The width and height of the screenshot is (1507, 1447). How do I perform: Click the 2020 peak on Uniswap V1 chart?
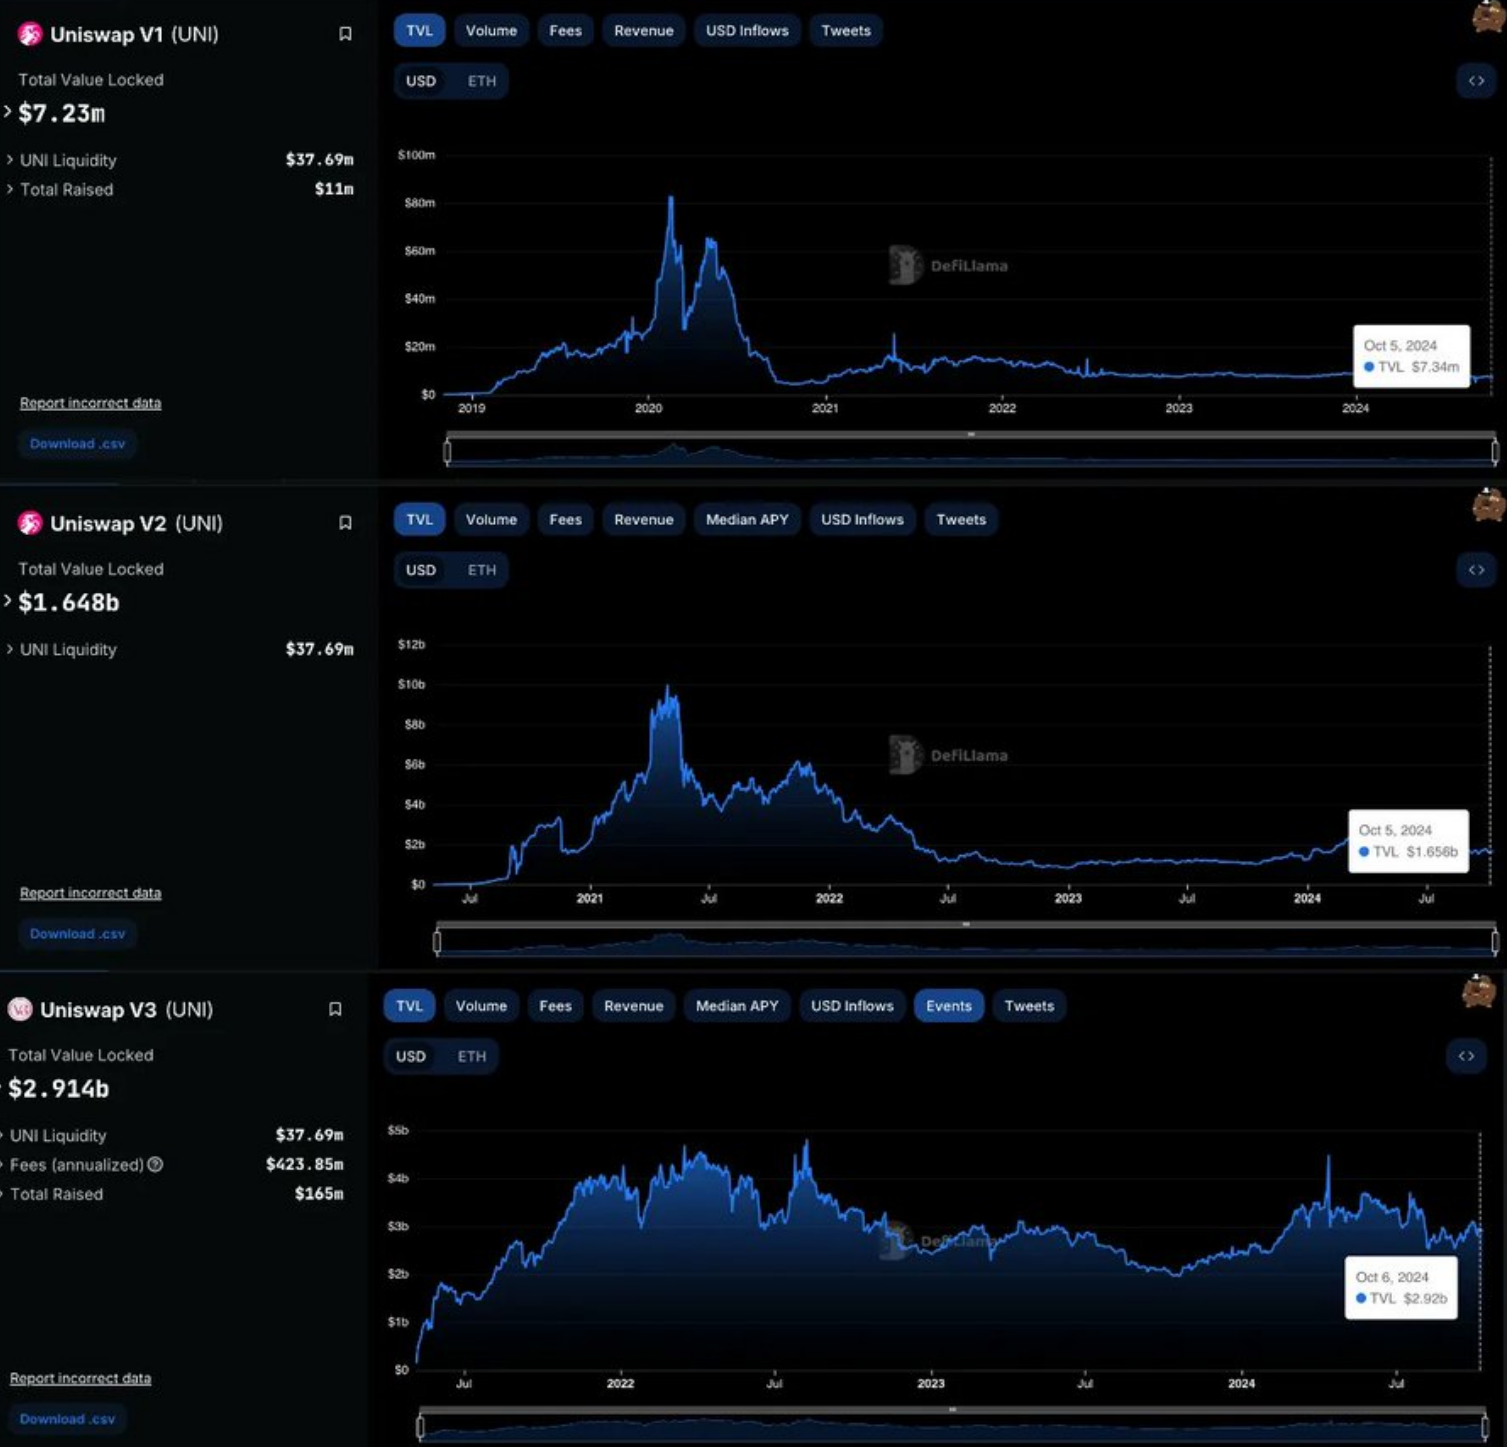pos(671,198)
